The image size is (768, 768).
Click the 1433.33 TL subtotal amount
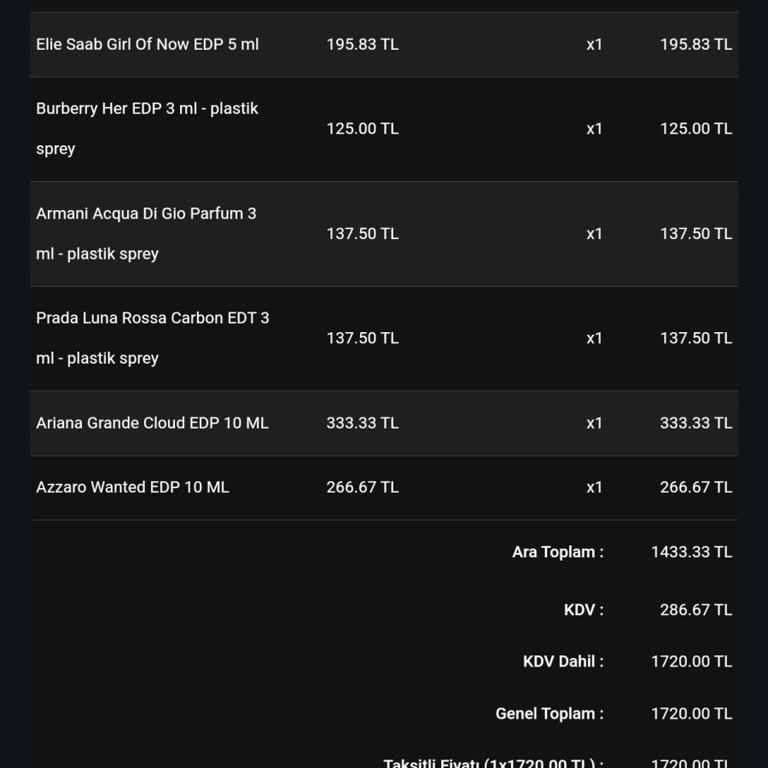[x=691, y=552]
